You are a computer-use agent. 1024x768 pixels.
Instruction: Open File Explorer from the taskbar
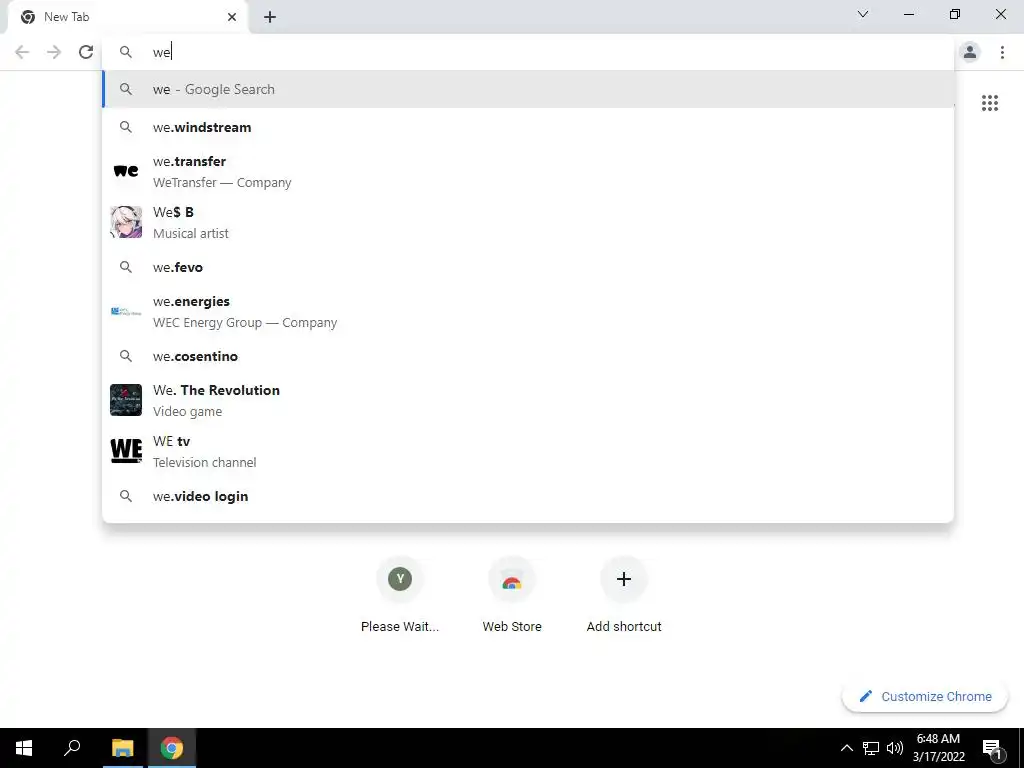(x=122, y=748)
